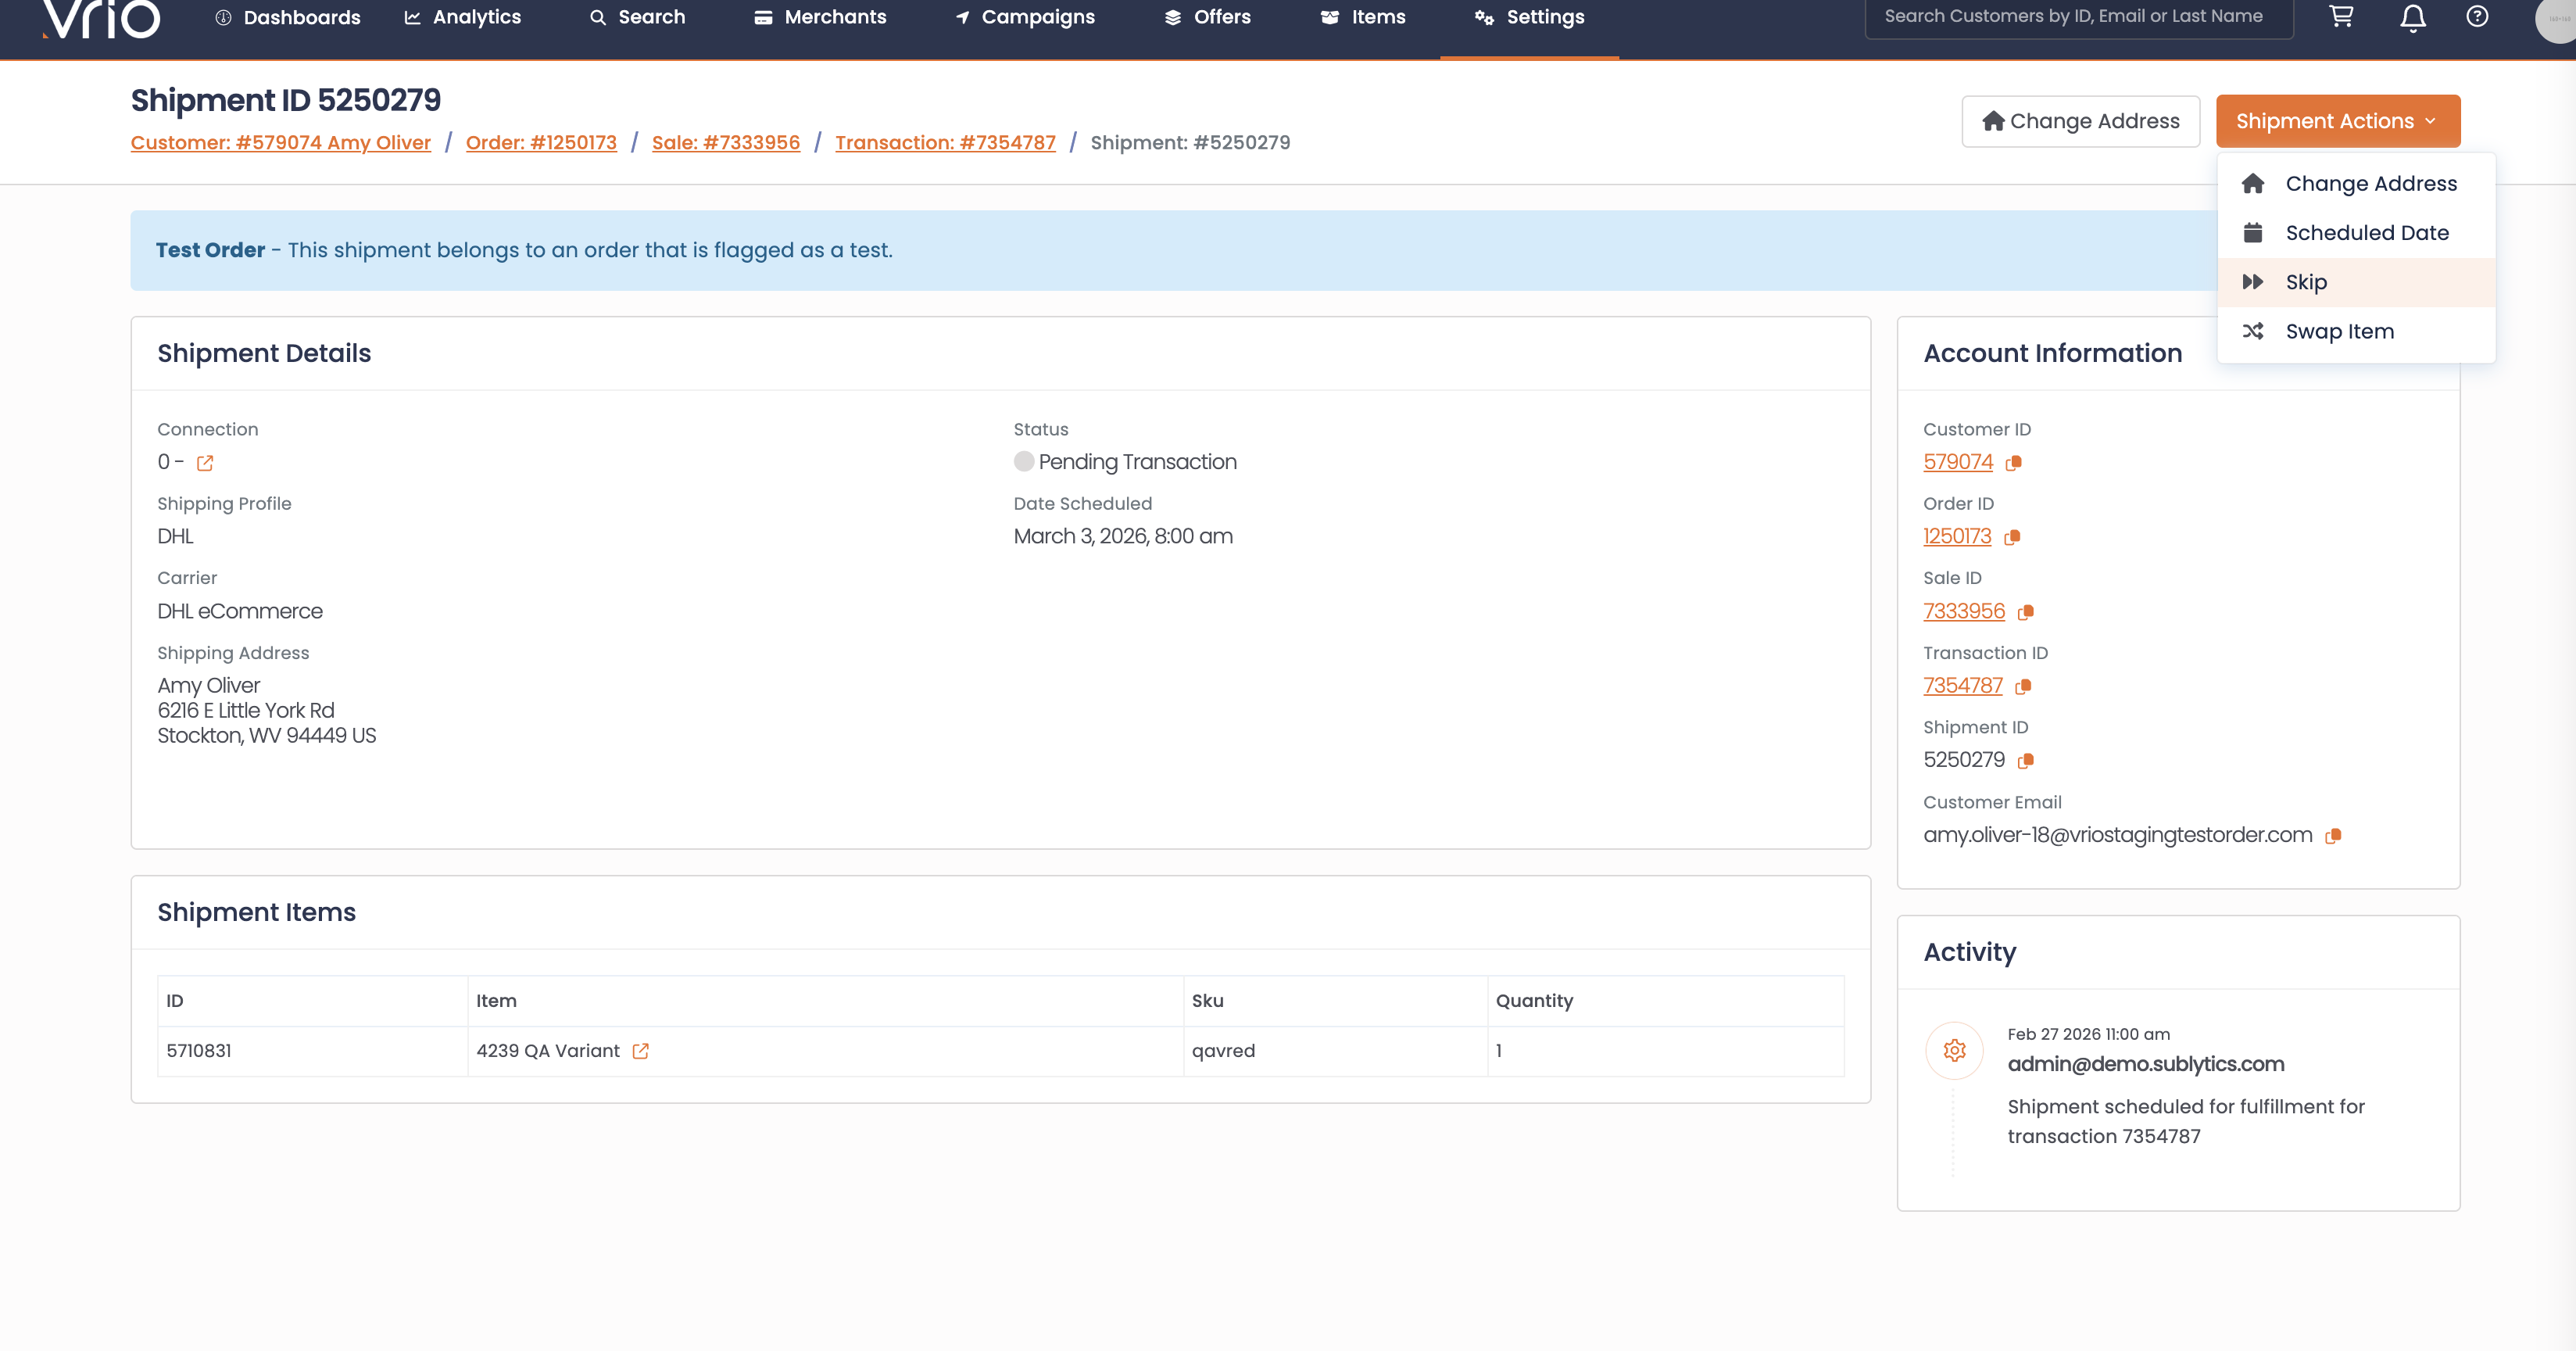The image size is (2576, 1351).
Task: Focus the Search Customers input field
Action: (2078, 17)
